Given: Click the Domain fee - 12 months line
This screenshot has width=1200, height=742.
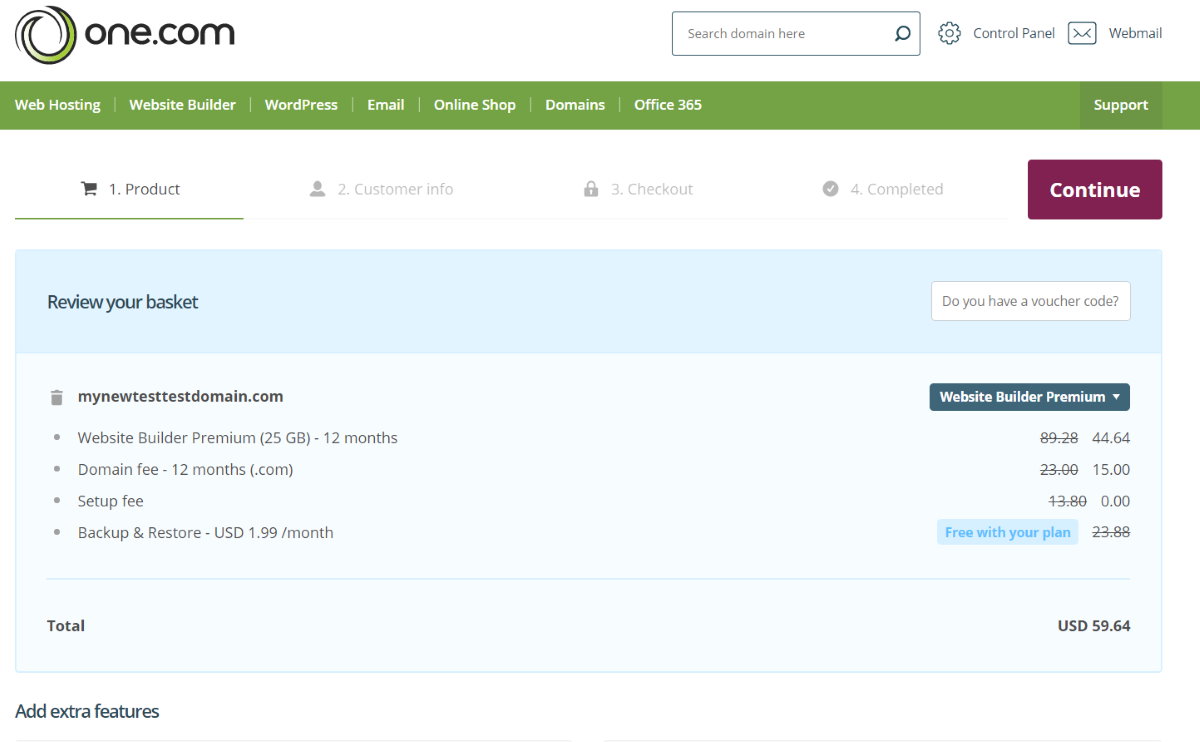Looking at the screenshot, I should (x=186, y=469).
